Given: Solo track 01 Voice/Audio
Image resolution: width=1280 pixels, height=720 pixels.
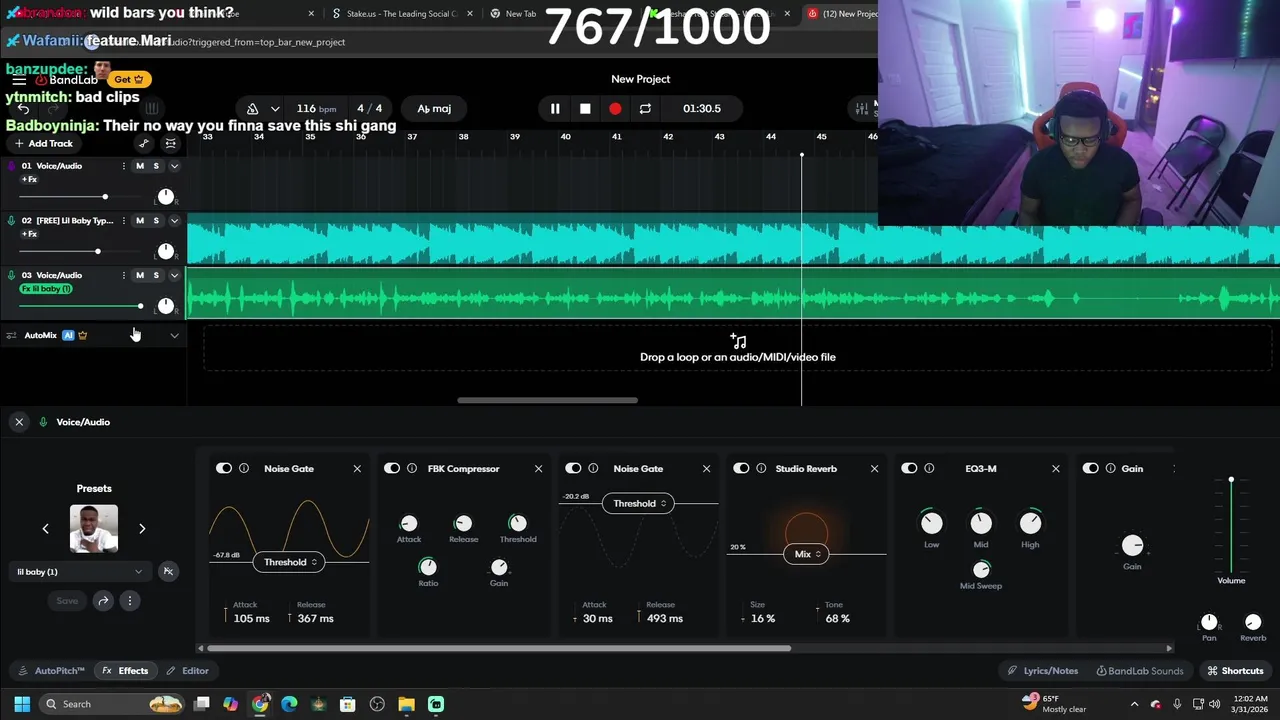Looking at the screenshot, I should coord(156,166).
